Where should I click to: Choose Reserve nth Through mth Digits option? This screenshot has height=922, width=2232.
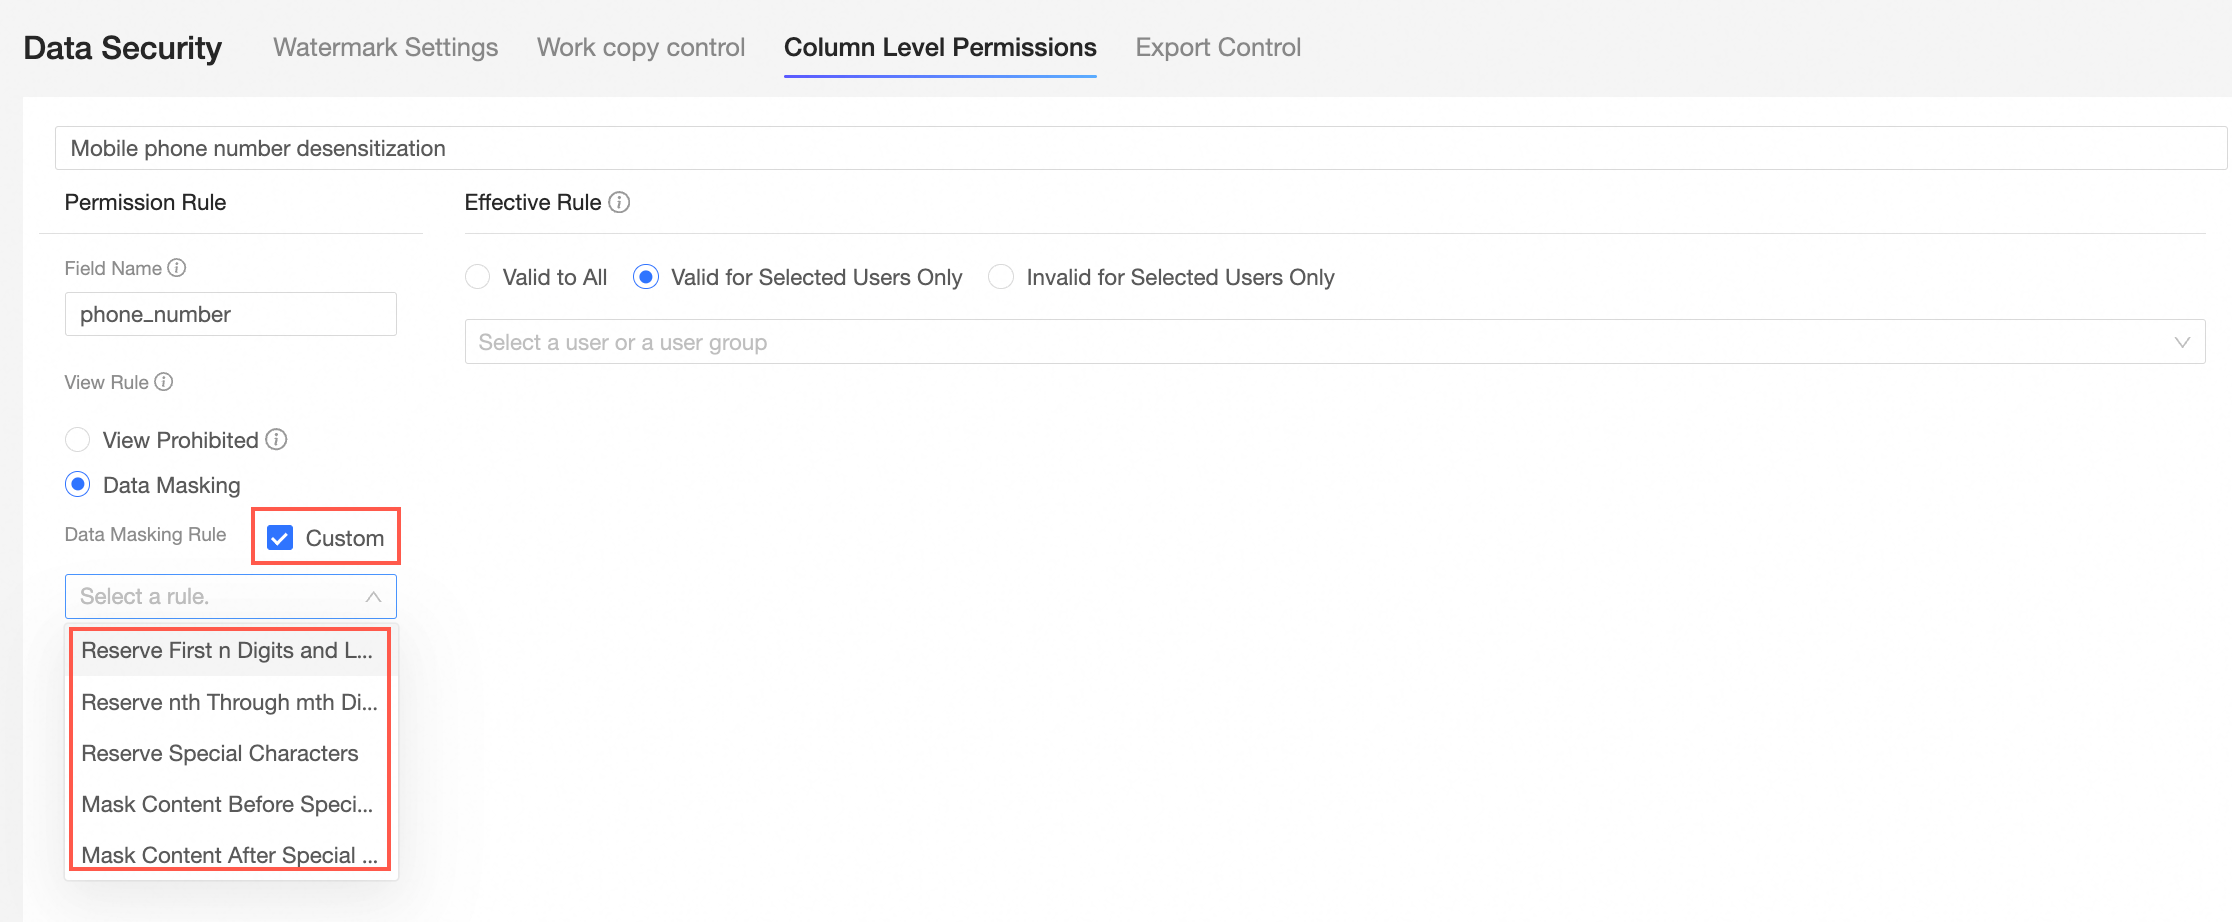(229, 702)
